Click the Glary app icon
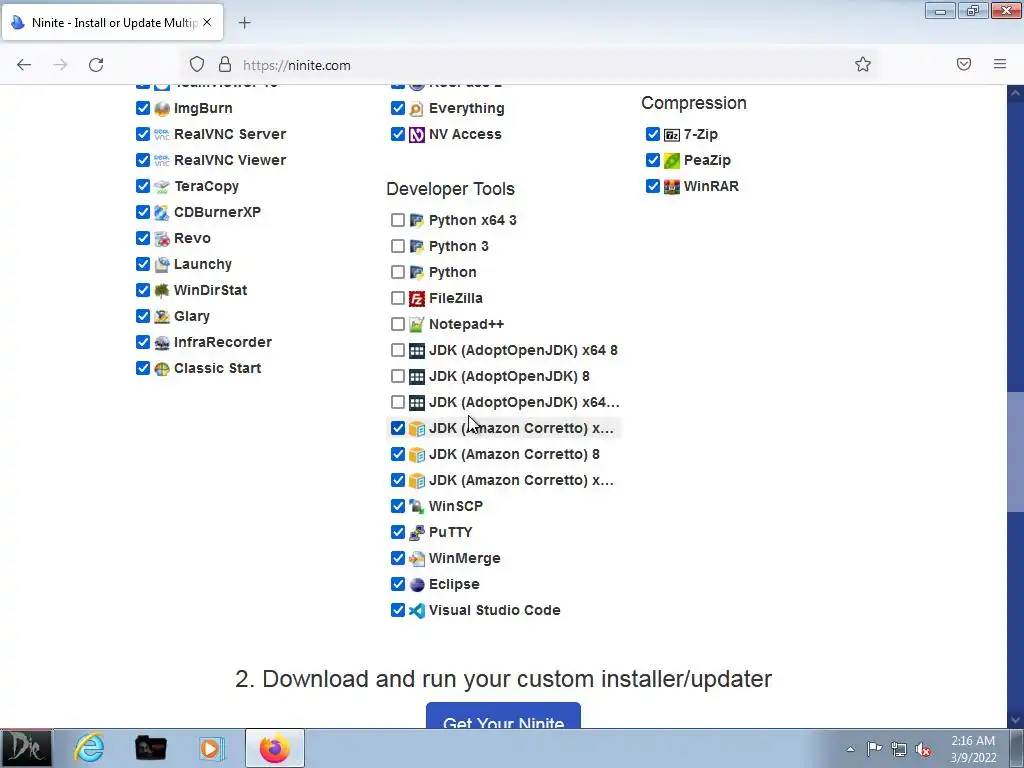 pyautogui.click(x=161, y=317)
